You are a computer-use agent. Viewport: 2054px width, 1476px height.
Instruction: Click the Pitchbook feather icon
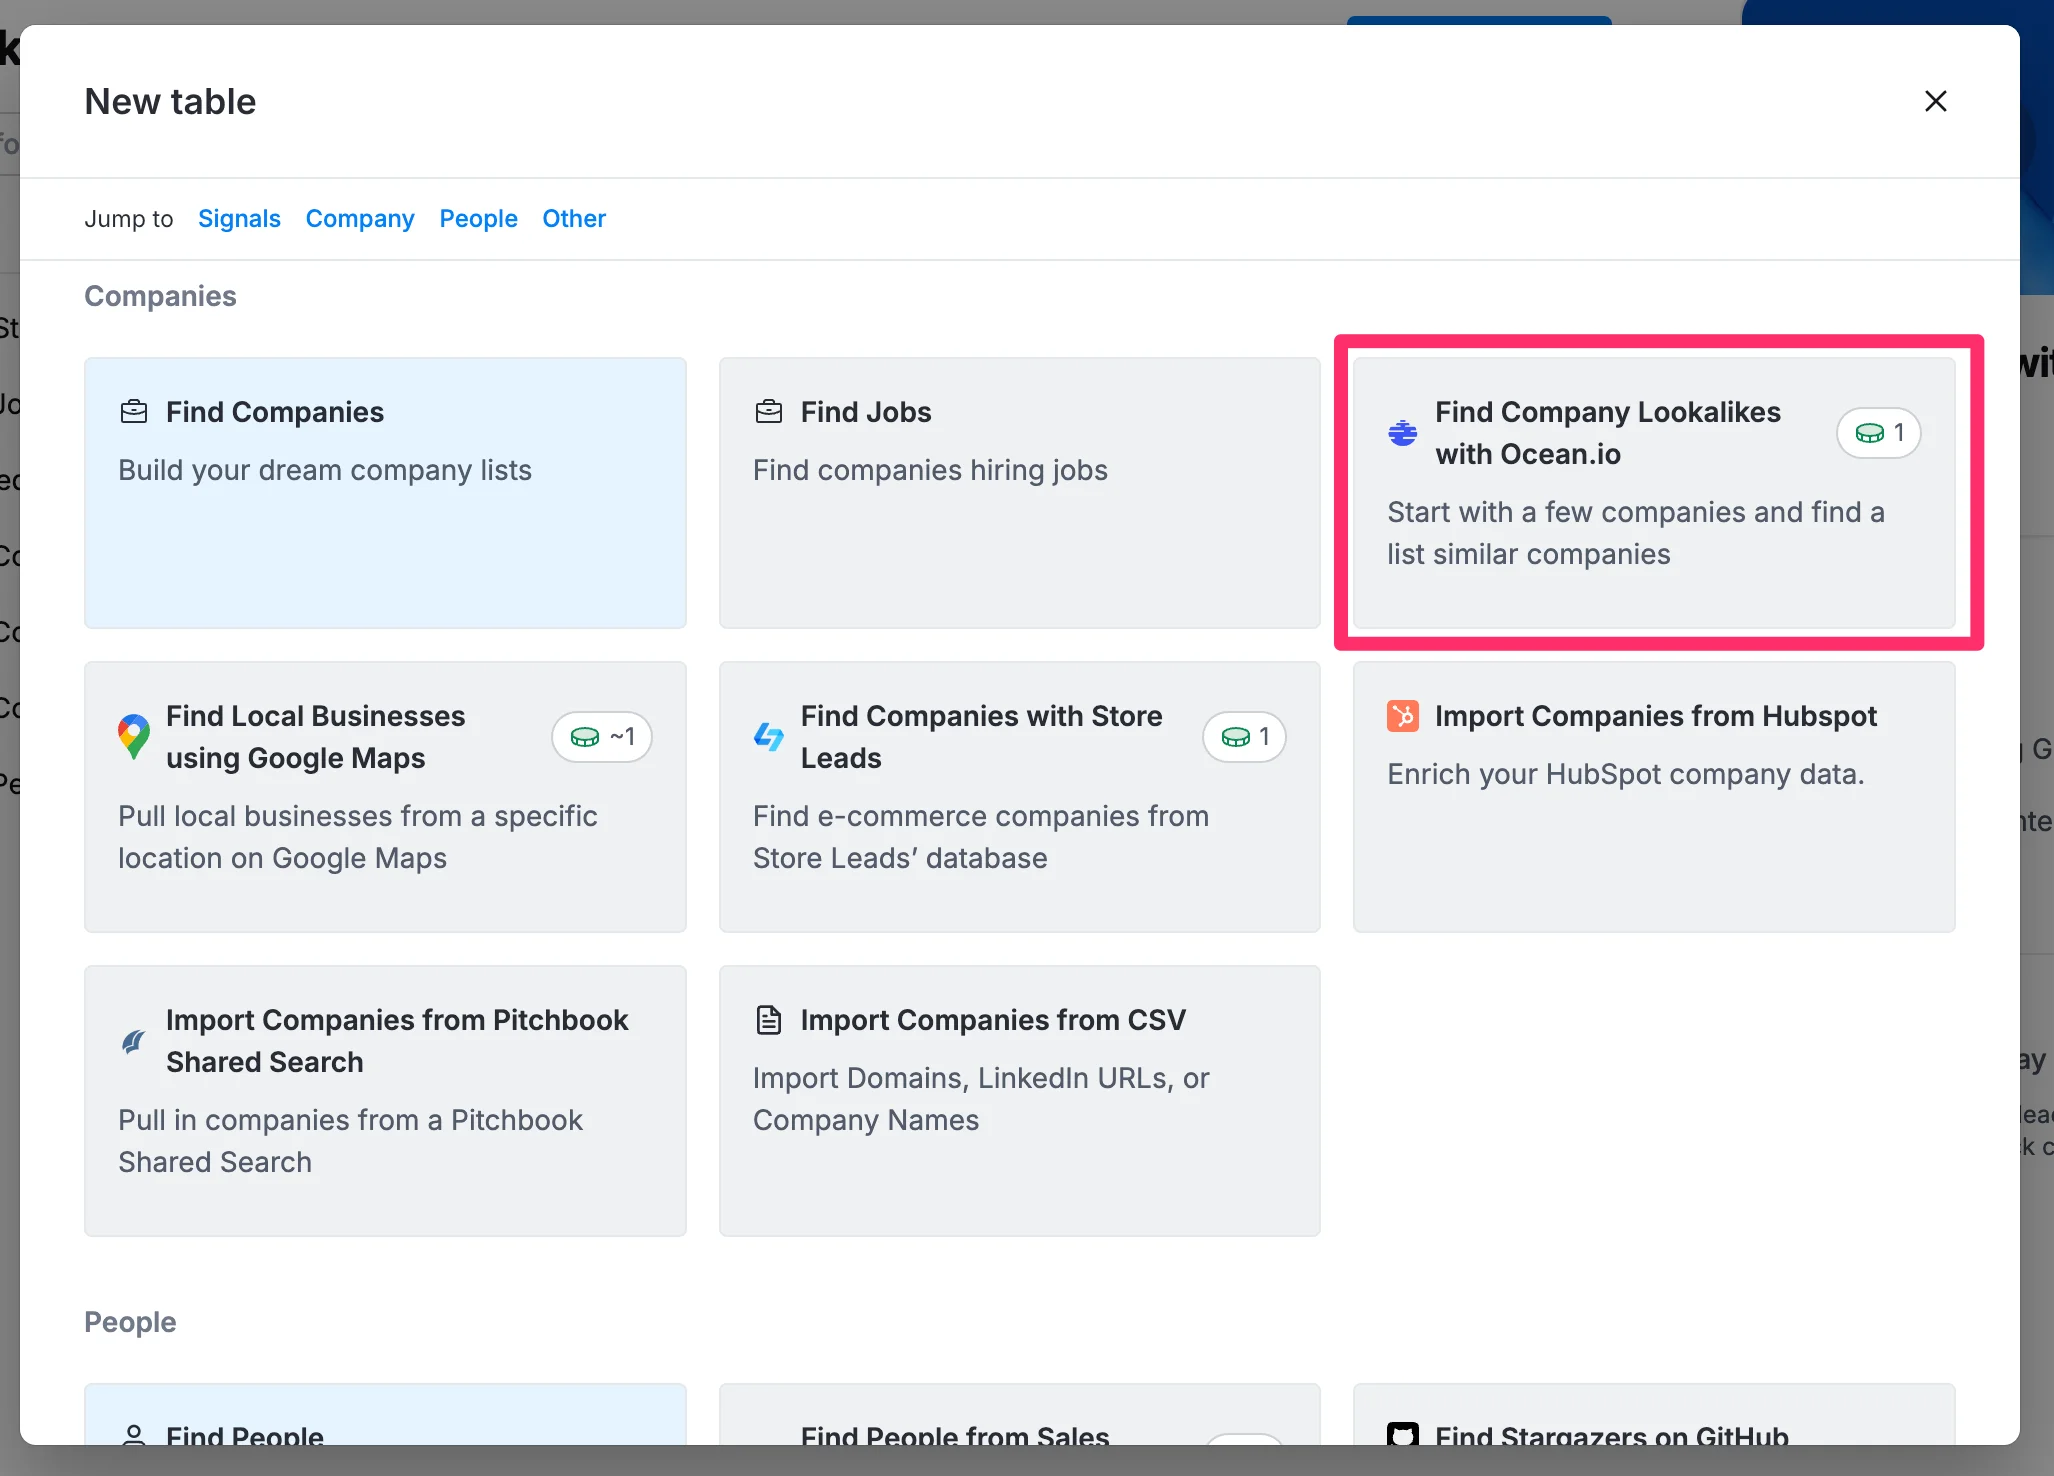pyautogui.click(x=134, y=1041)
